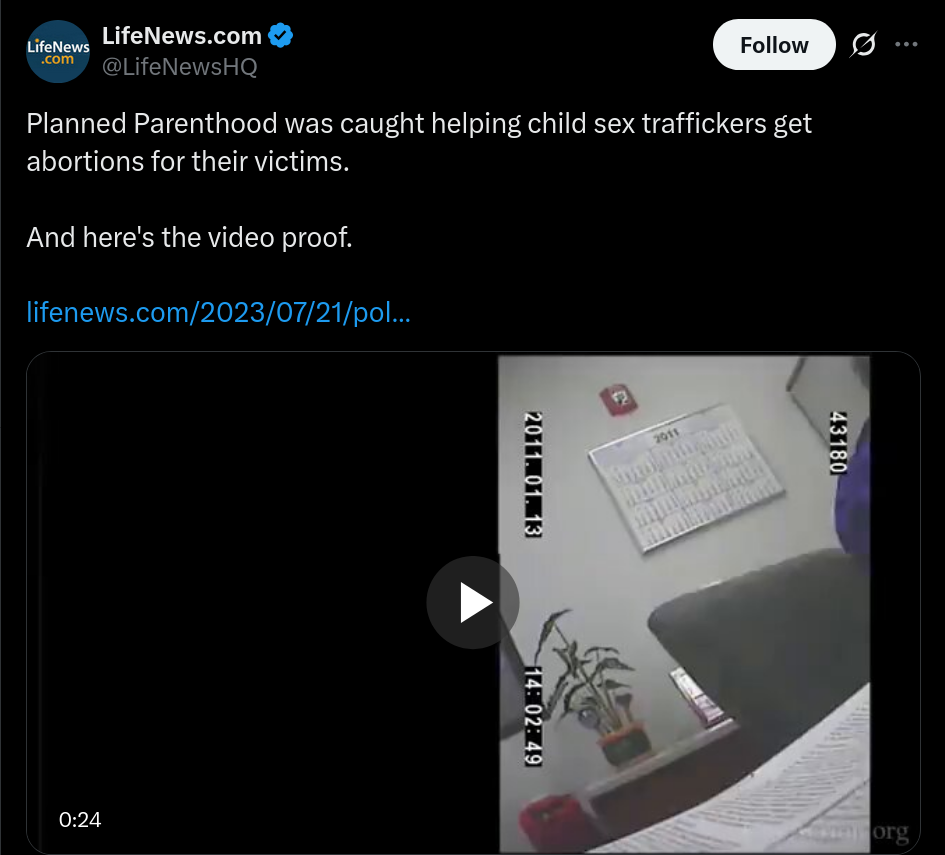This screenshot has height=855, width=945.
Task: Open the LifeNews.com profile avatar
Action: click(58, 52)
